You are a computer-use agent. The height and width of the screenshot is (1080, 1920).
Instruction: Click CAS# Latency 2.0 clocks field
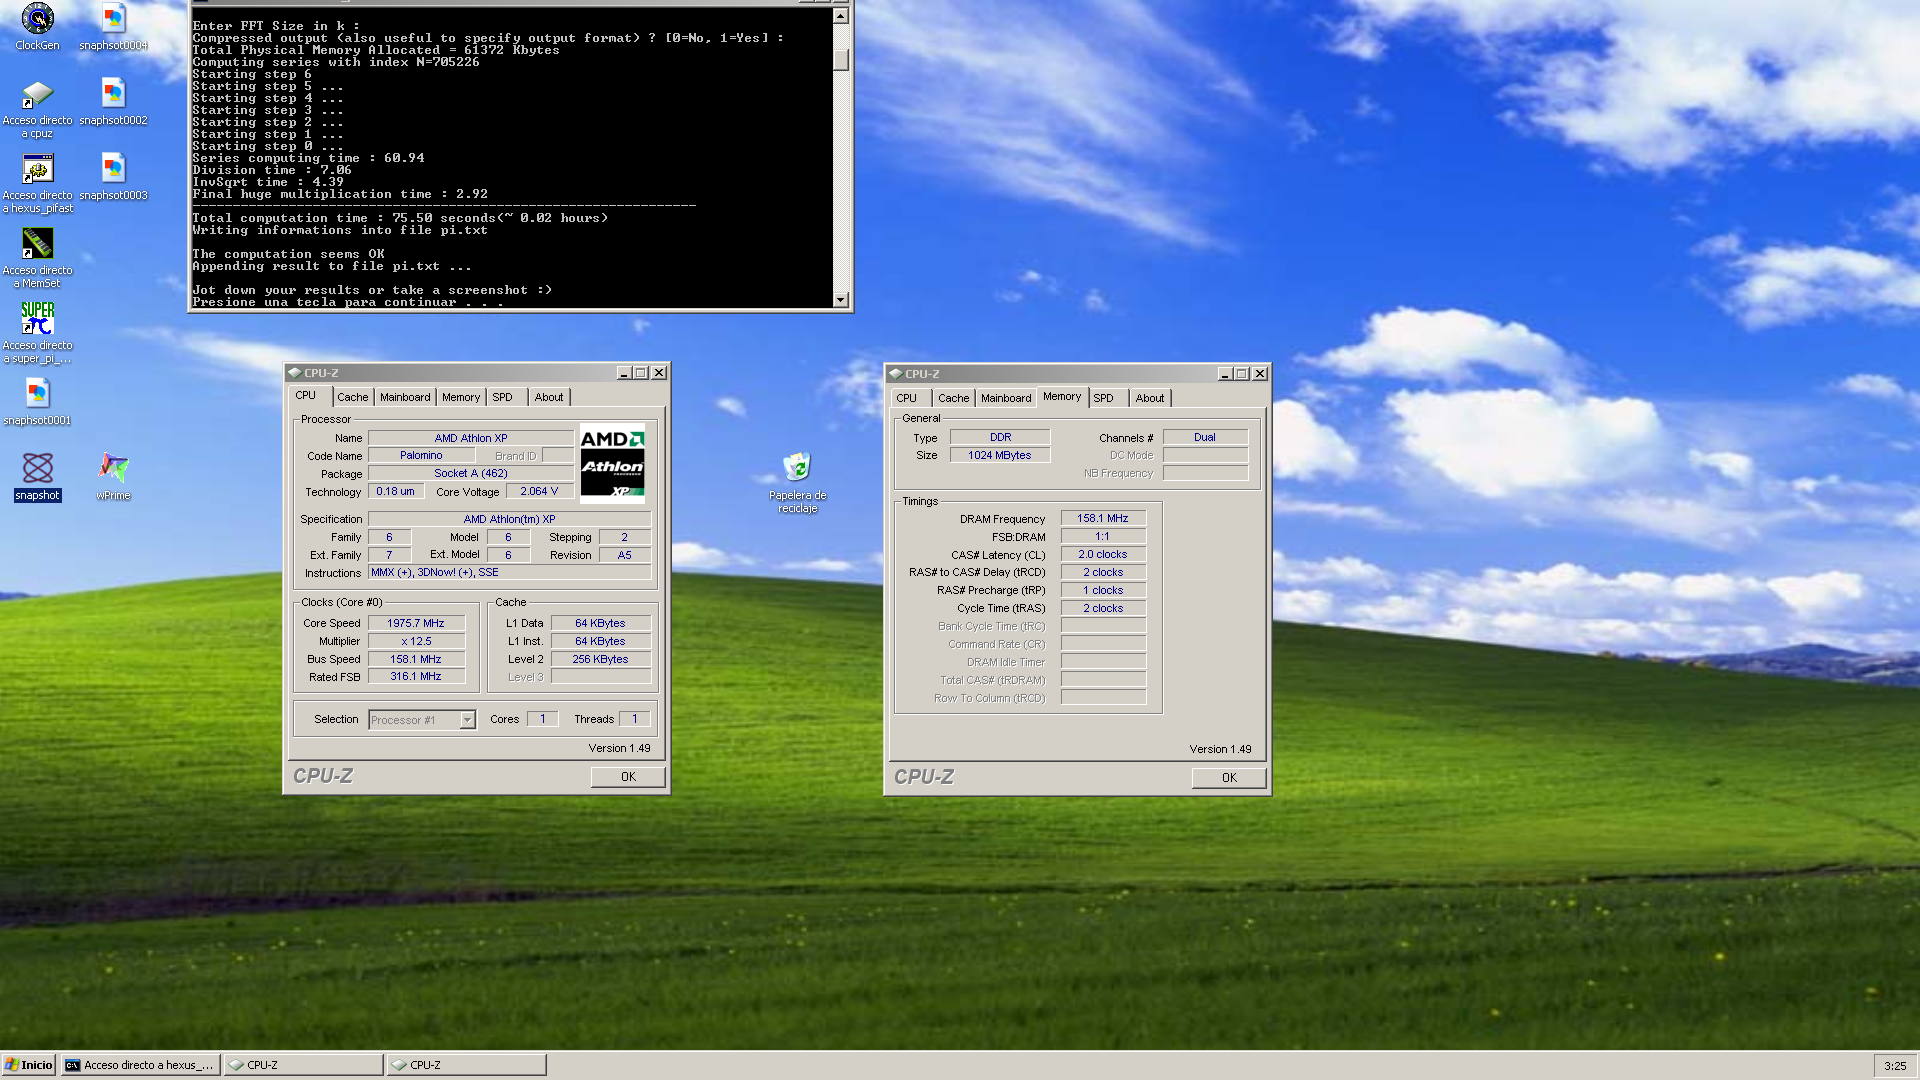pos(1103,554)
